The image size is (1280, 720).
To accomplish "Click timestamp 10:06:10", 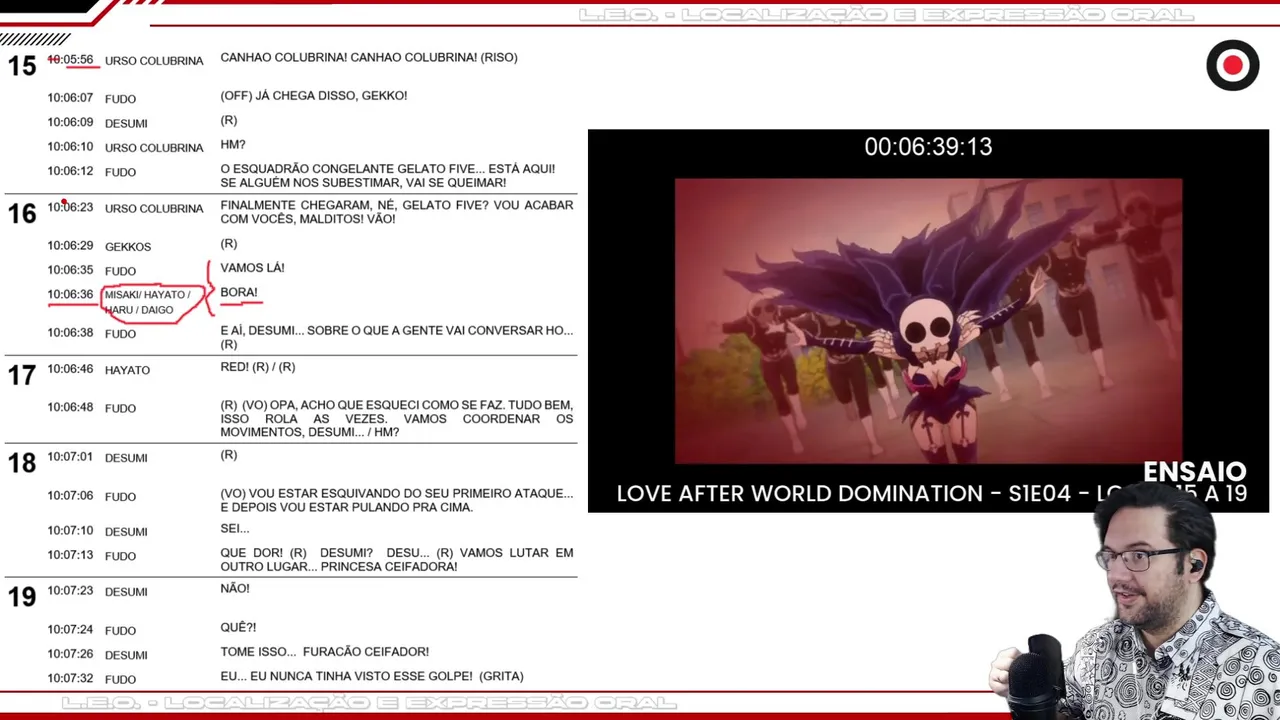I will tap(70, 147).
